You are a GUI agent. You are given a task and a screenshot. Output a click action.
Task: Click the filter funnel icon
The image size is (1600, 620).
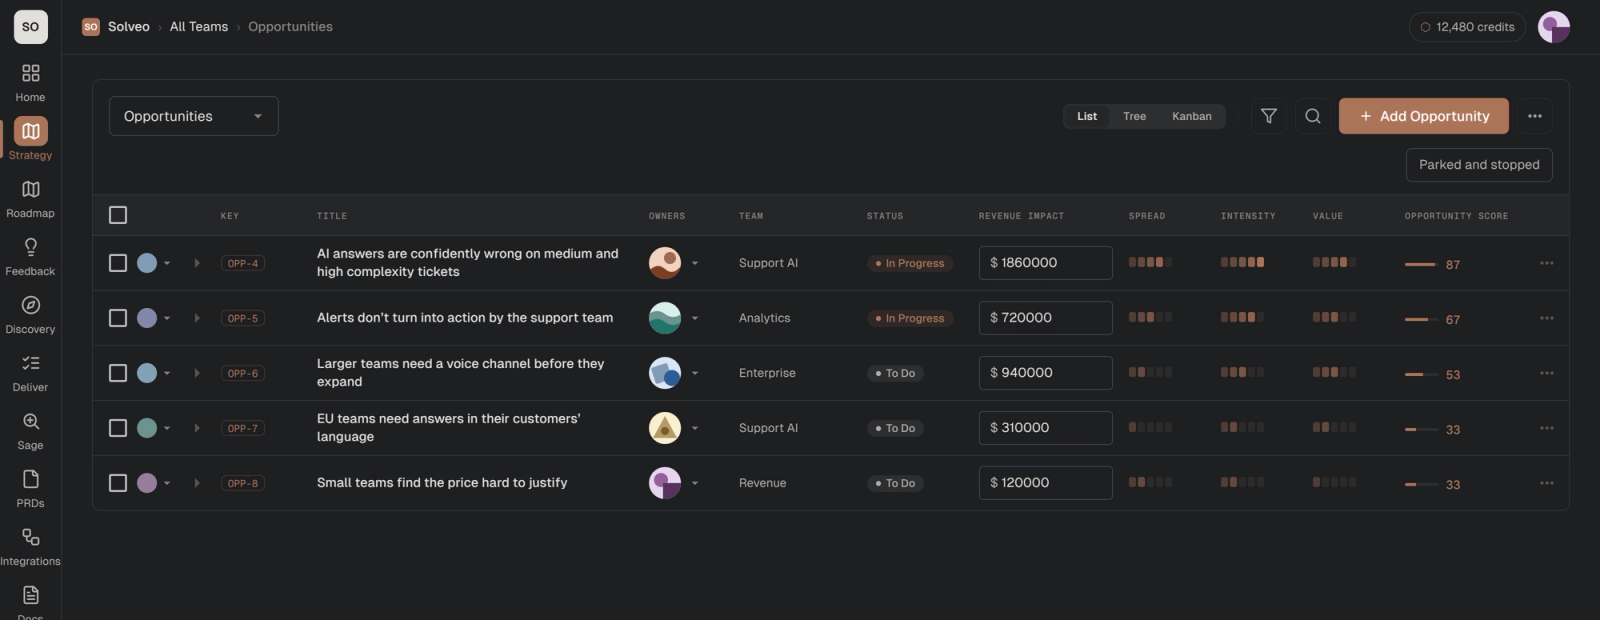point(1269,116)
